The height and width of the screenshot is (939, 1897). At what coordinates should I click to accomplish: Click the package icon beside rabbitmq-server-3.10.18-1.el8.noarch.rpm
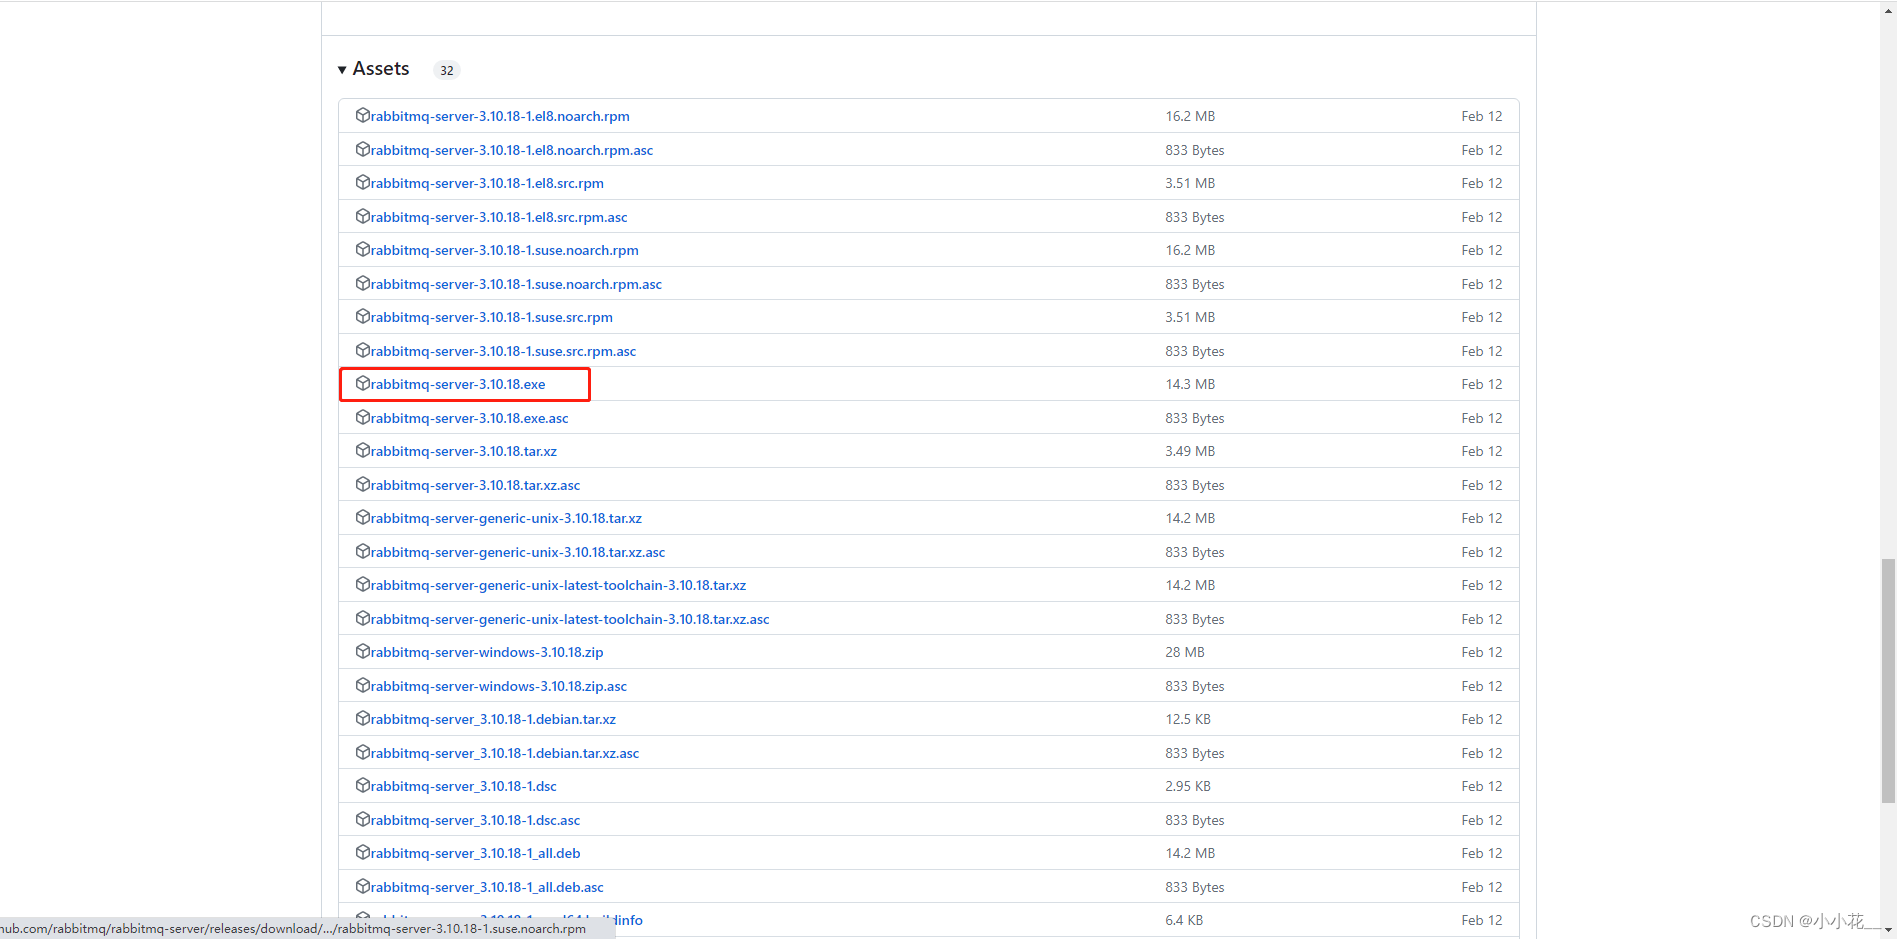click(363, 116)
